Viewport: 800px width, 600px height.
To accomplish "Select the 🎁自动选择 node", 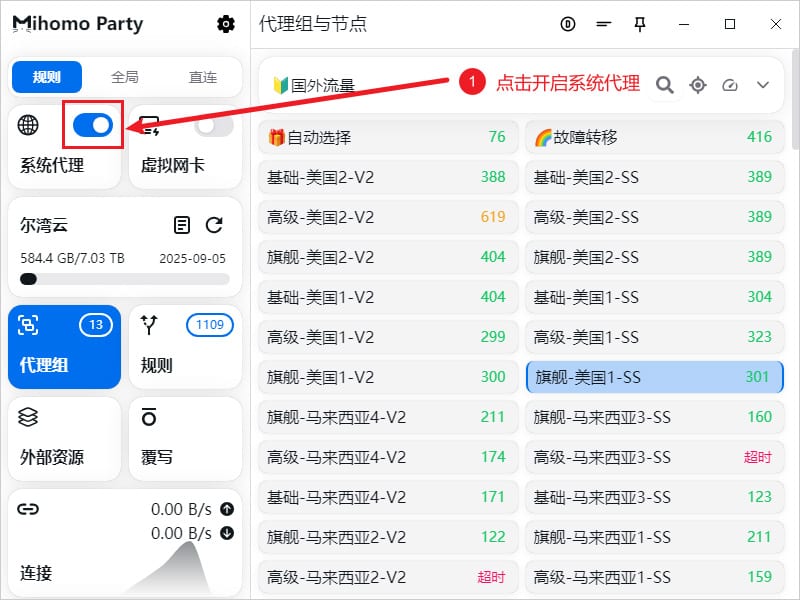I will (x=388, y=137).
